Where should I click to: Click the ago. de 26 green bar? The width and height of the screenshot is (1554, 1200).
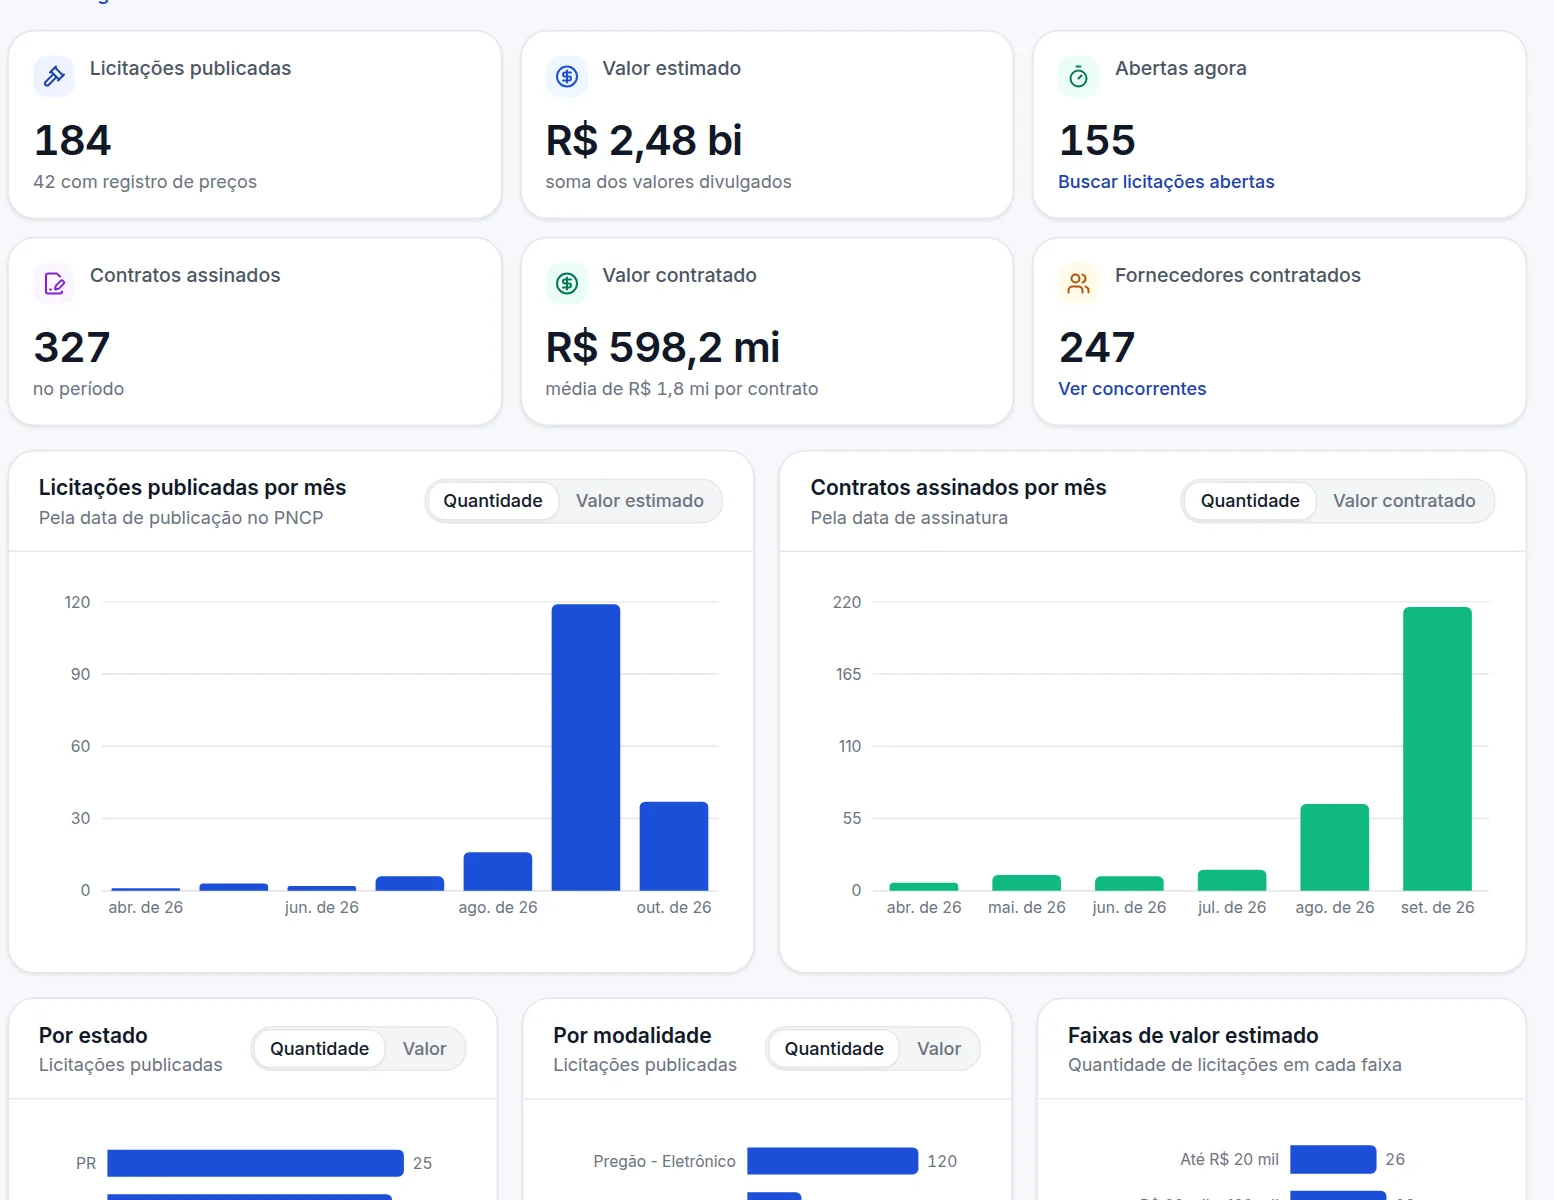tap(1334, 847)
